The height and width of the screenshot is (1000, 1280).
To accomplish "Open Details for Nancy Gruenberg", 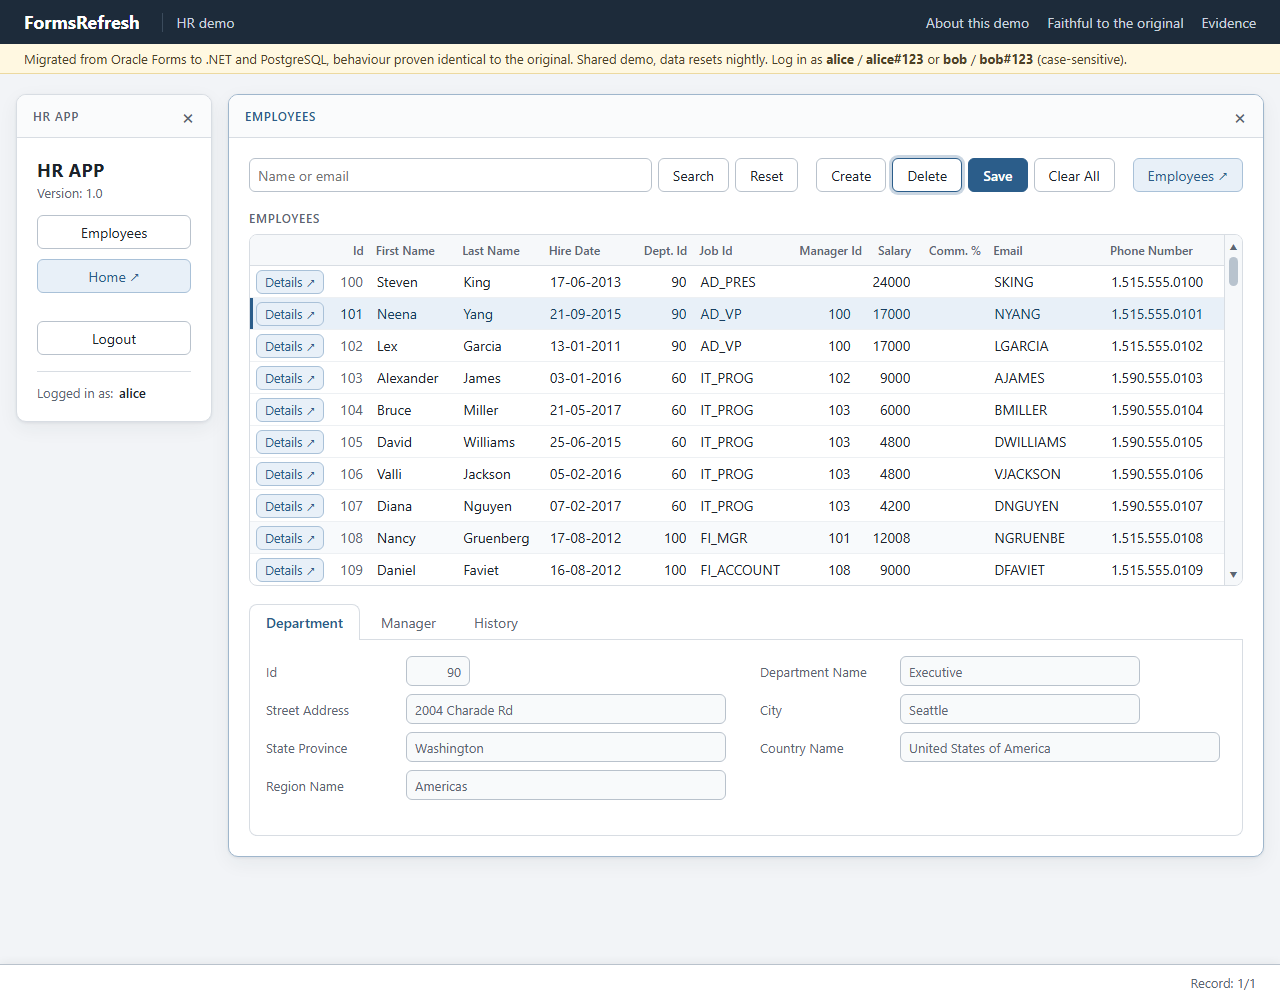I will (x=290, y=538).
